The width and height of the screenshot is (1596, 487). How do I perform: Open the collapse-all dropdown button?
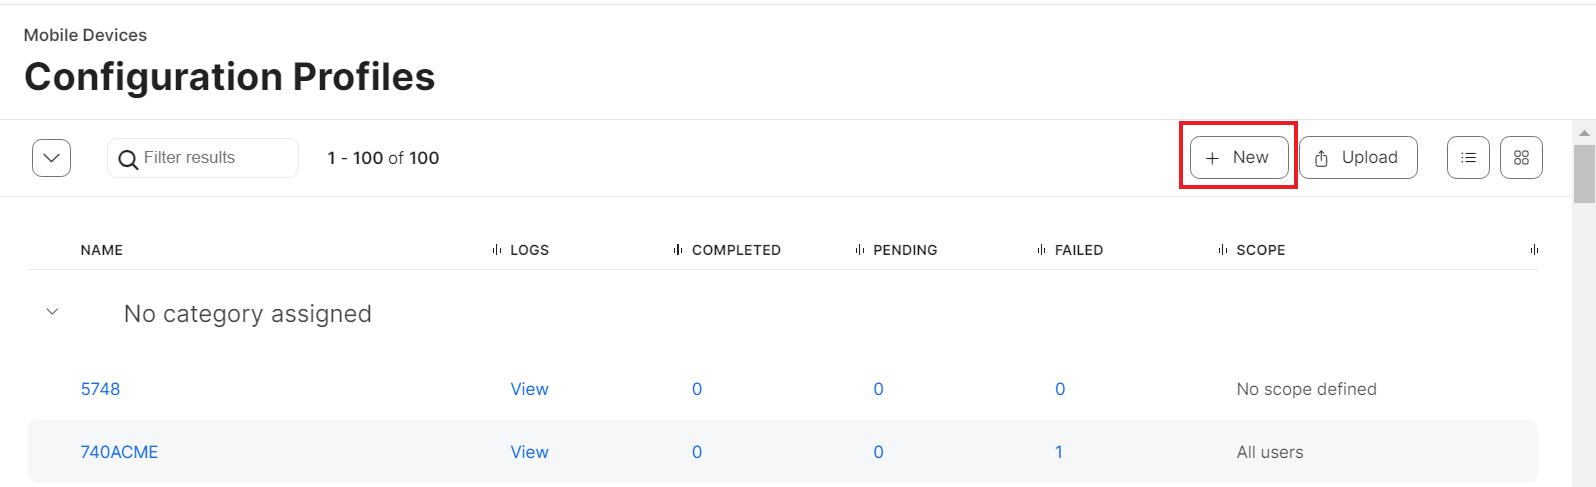tap(51, 158)
